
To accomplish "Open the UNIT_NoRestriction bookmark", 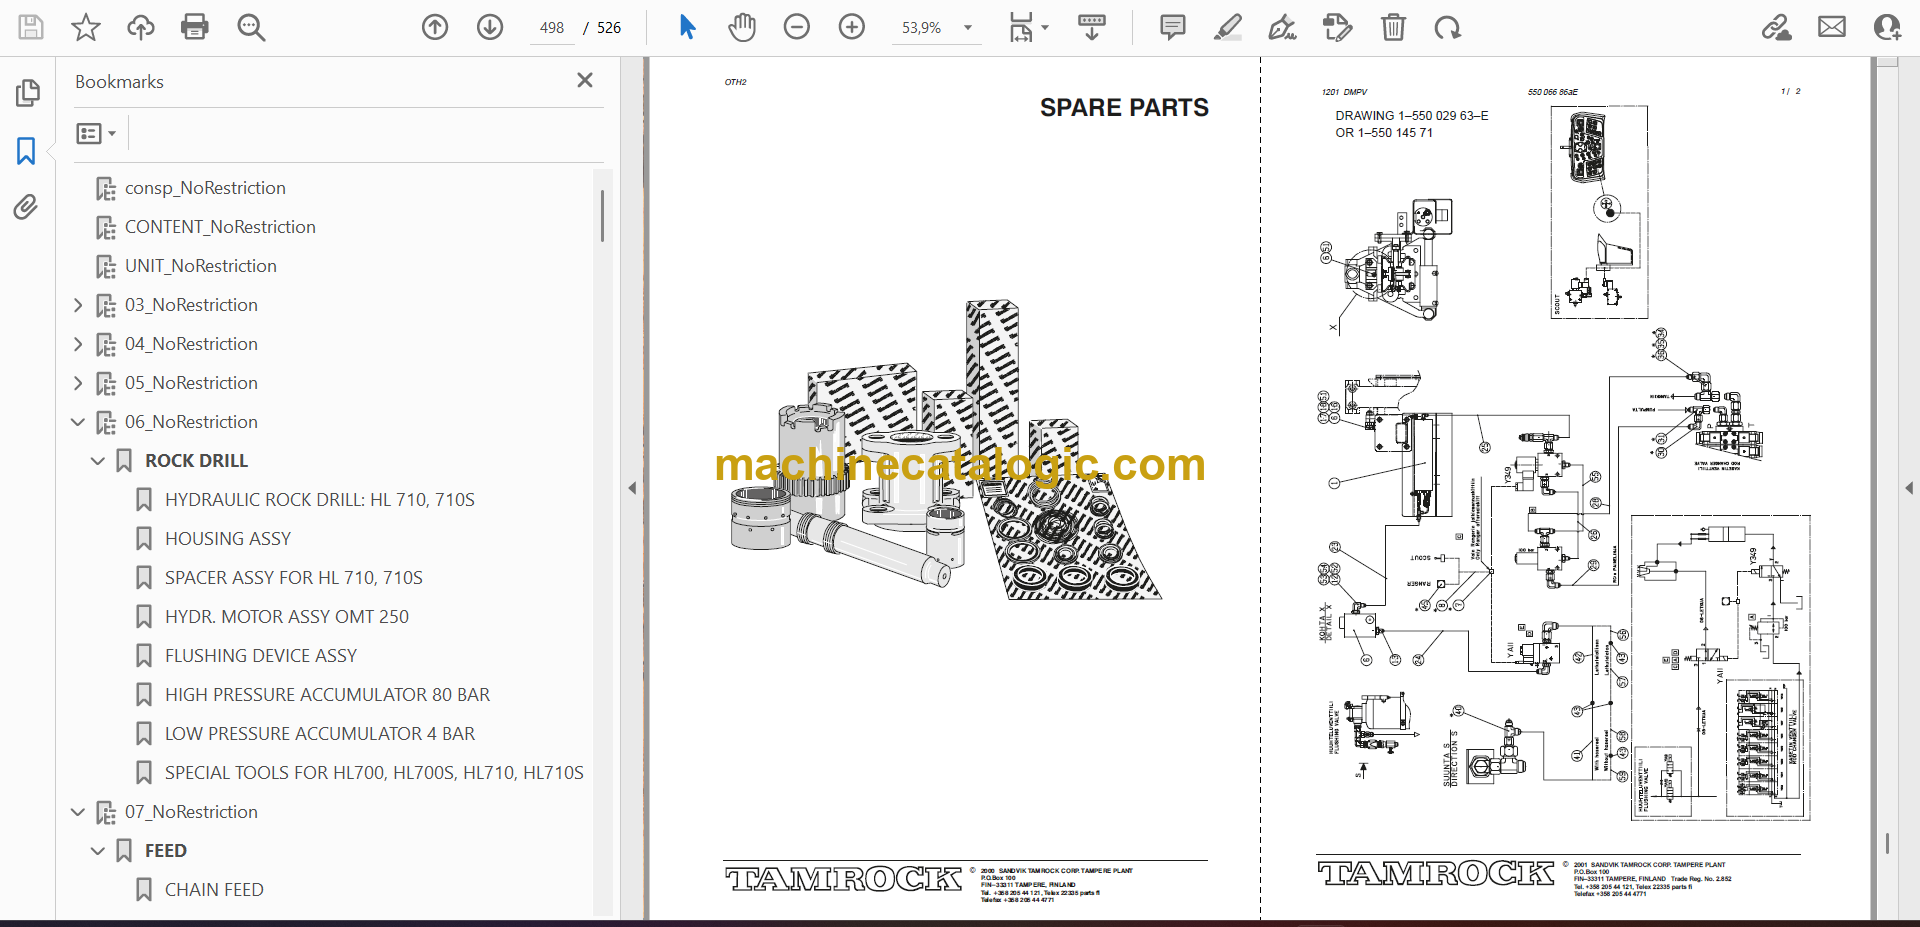I will pos(201,266).
